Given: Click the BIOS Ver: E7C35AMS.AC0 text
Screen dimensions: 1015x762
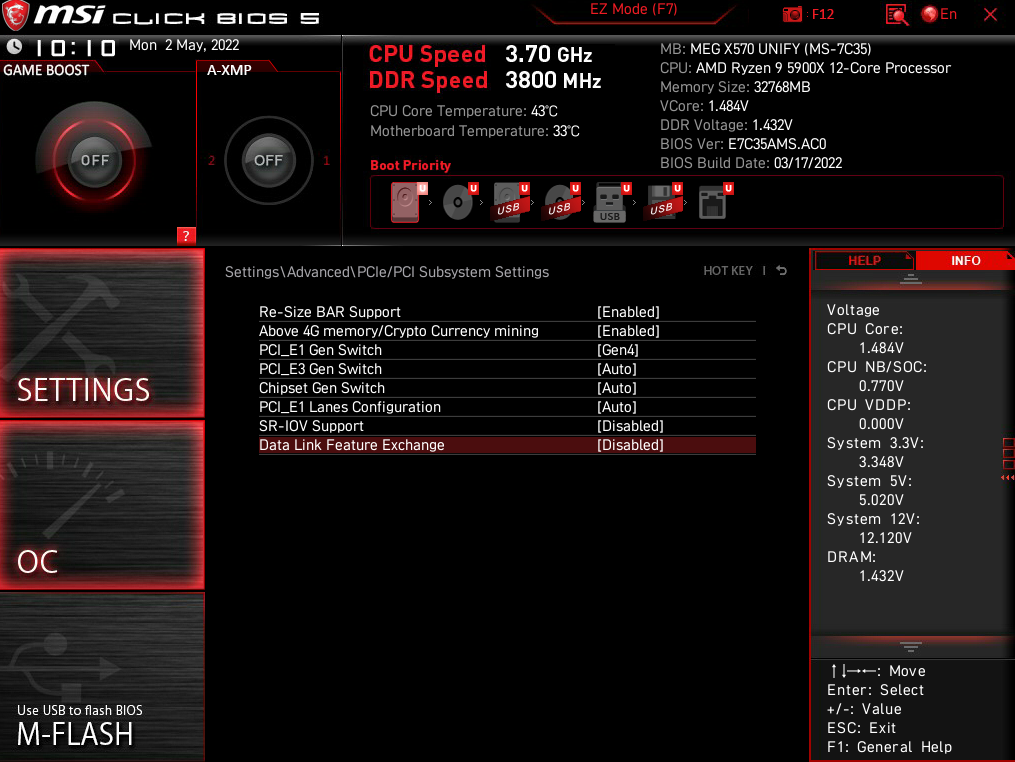Looking at the screenshot, I should pos(742,144).
